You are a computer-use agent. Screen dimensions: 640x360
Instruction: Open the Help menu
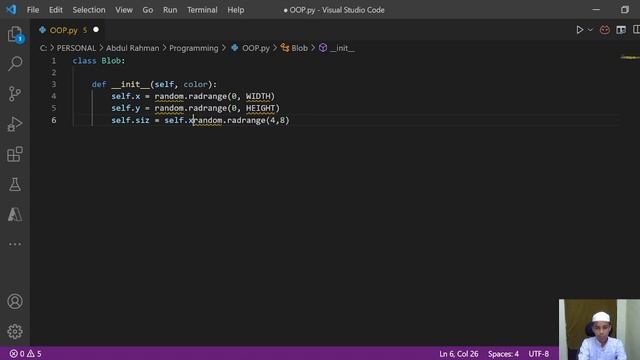(236, 10)
